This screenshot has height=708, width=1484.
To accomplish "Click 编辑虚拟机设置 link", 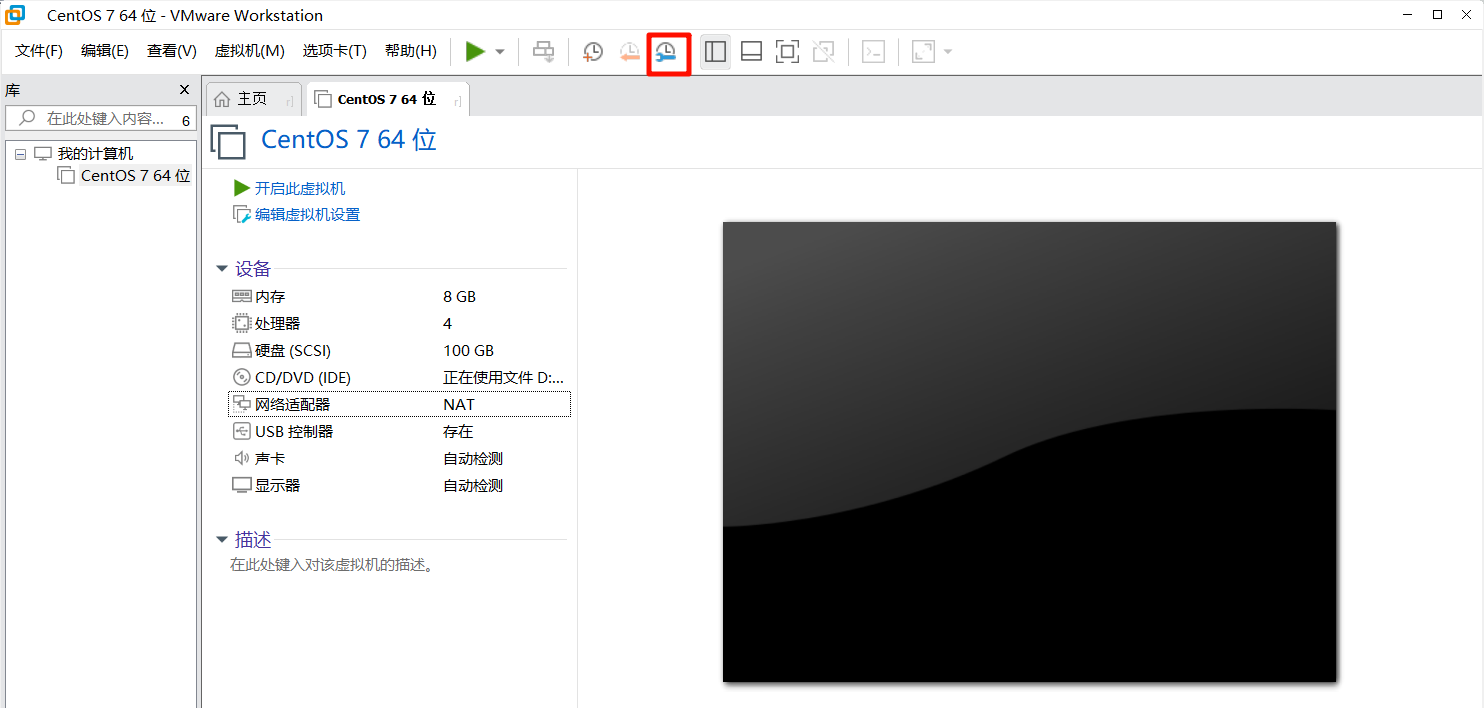I will pyautogui.click(x=307, y=214).
